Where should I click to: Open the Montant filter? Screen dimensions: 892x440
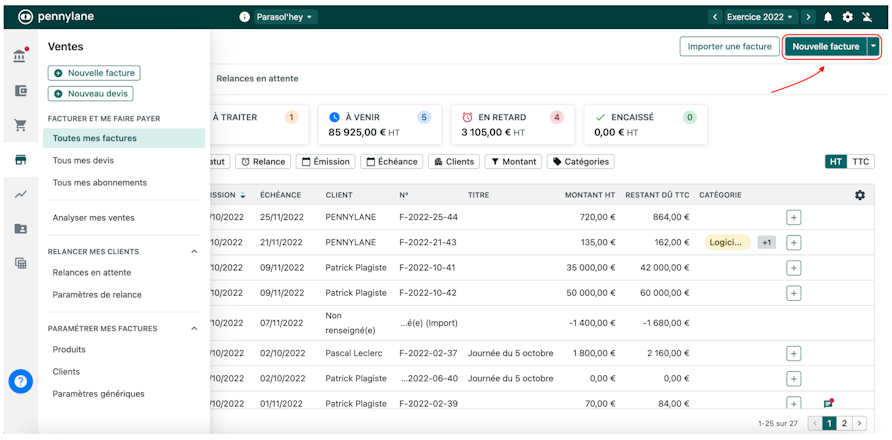click(513, 162)
